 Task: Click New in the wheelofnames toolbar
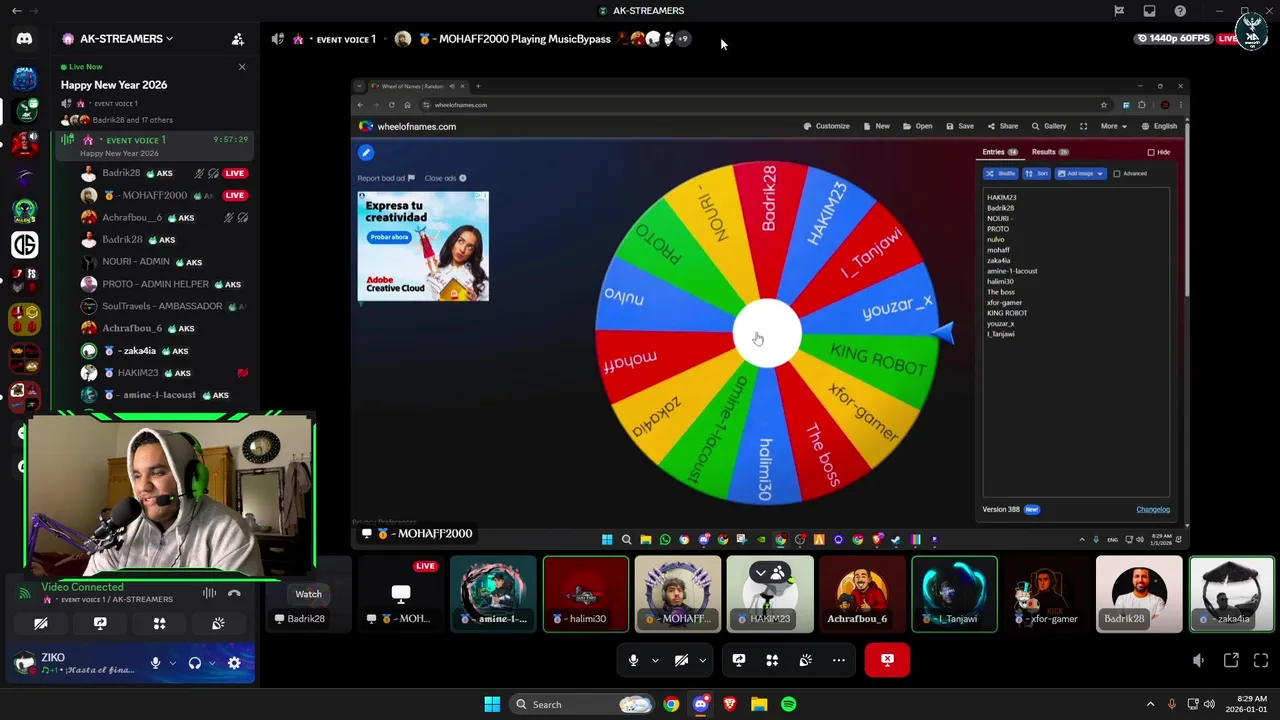coord(877,126)
